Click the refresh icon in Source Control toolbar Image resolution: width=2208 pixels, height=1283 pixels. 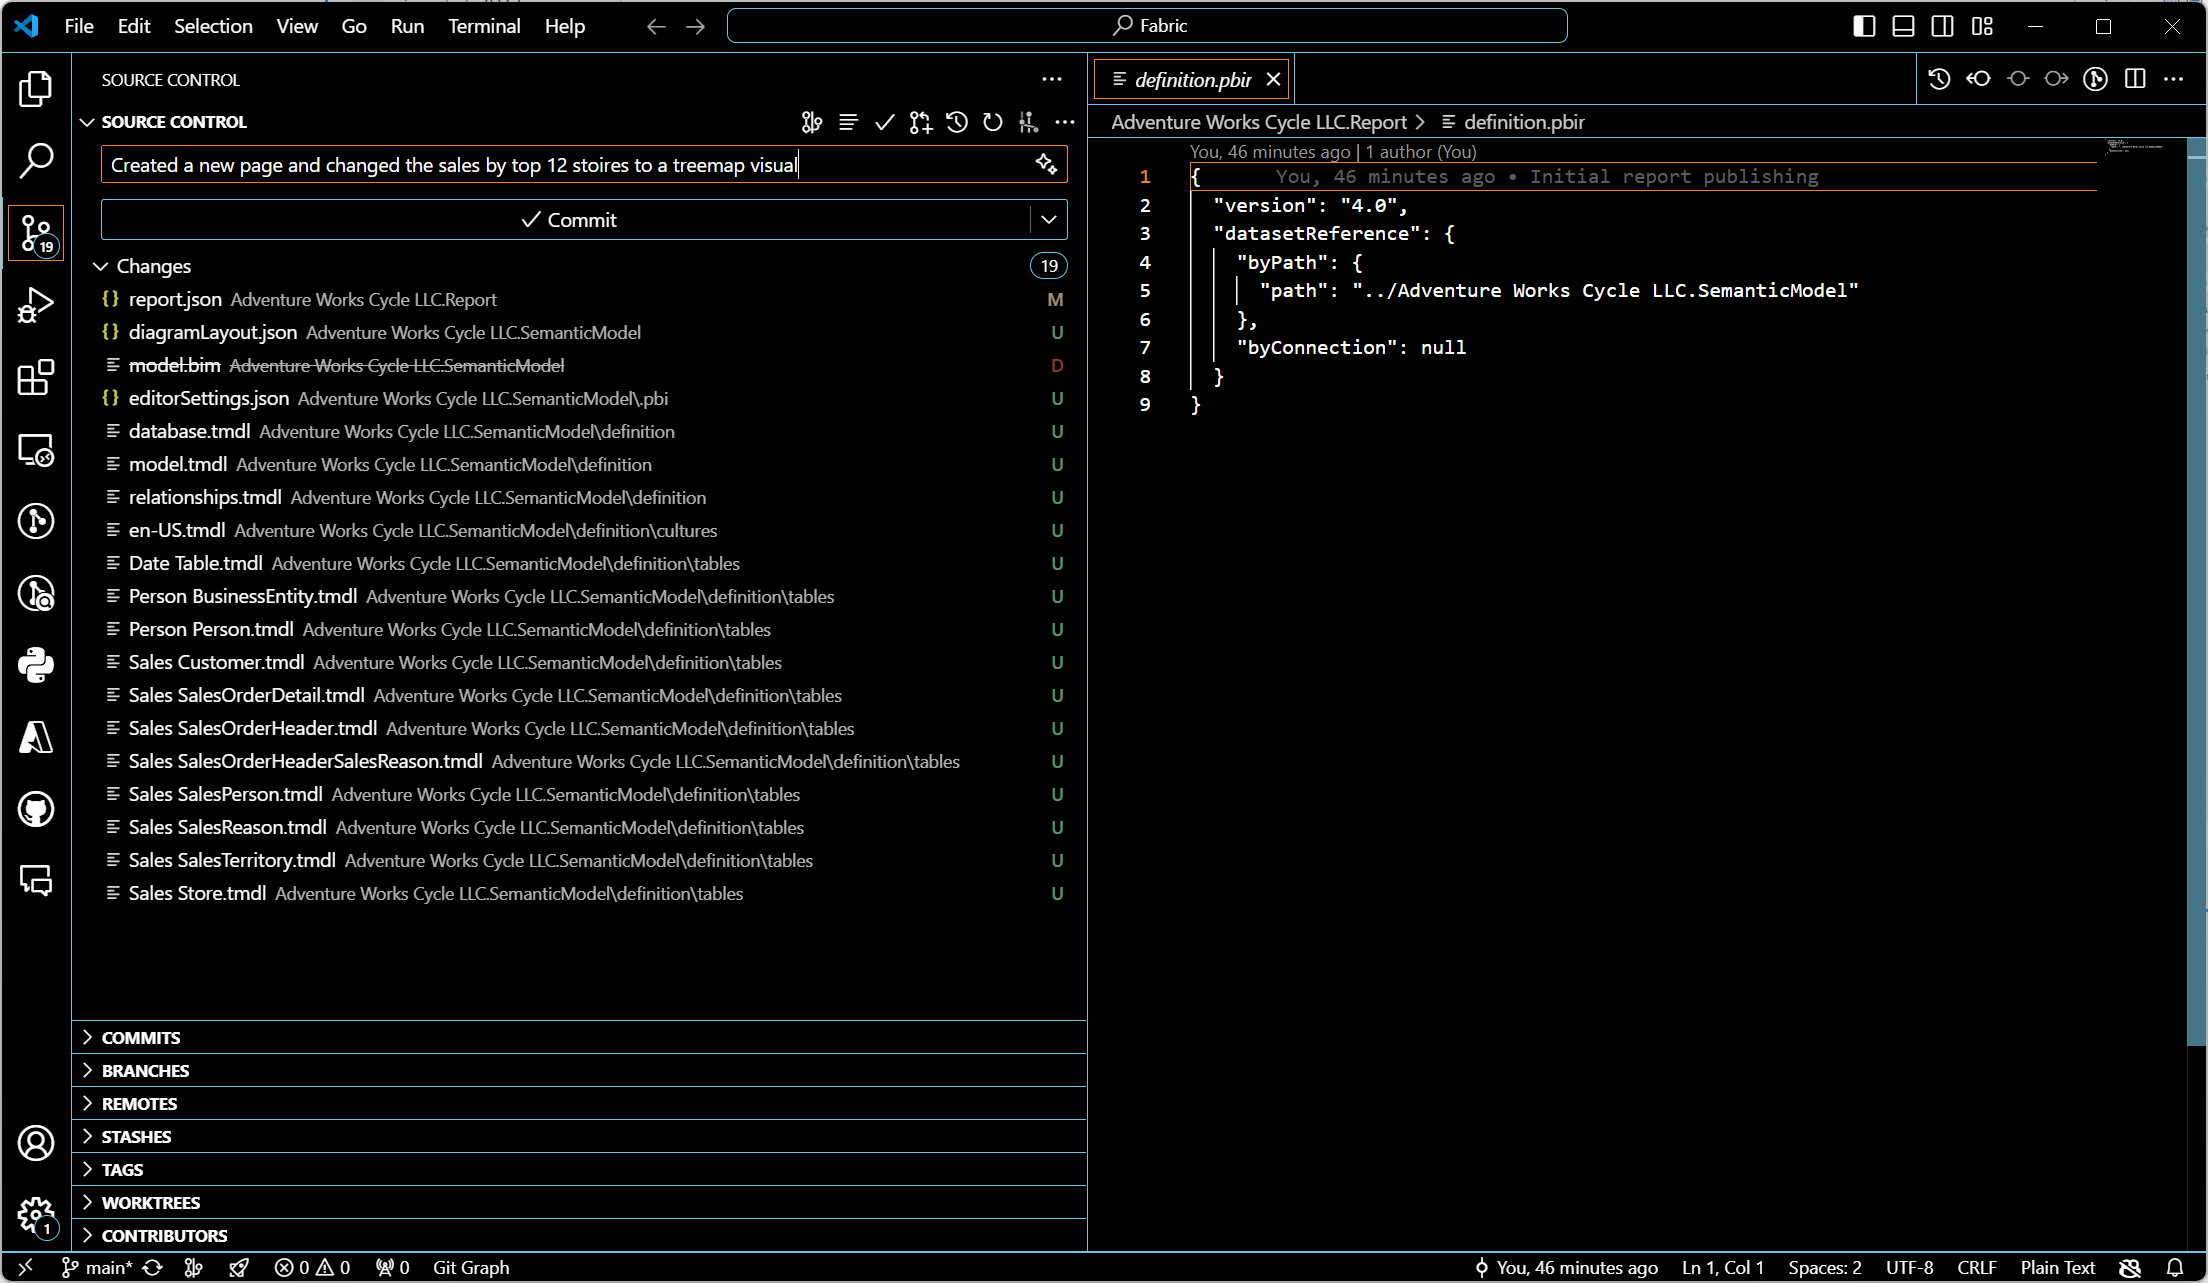click(992, 122)
